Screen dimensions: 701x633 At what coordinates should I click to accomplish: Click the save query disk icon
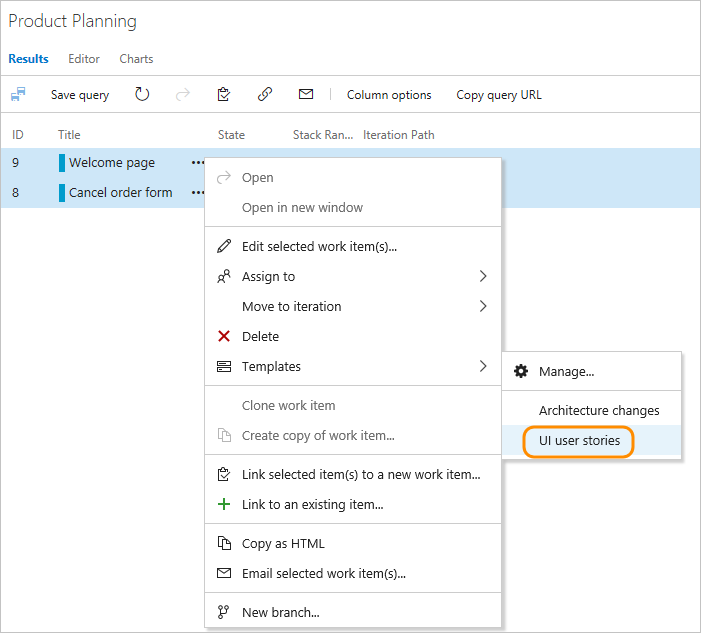point(18,95)
